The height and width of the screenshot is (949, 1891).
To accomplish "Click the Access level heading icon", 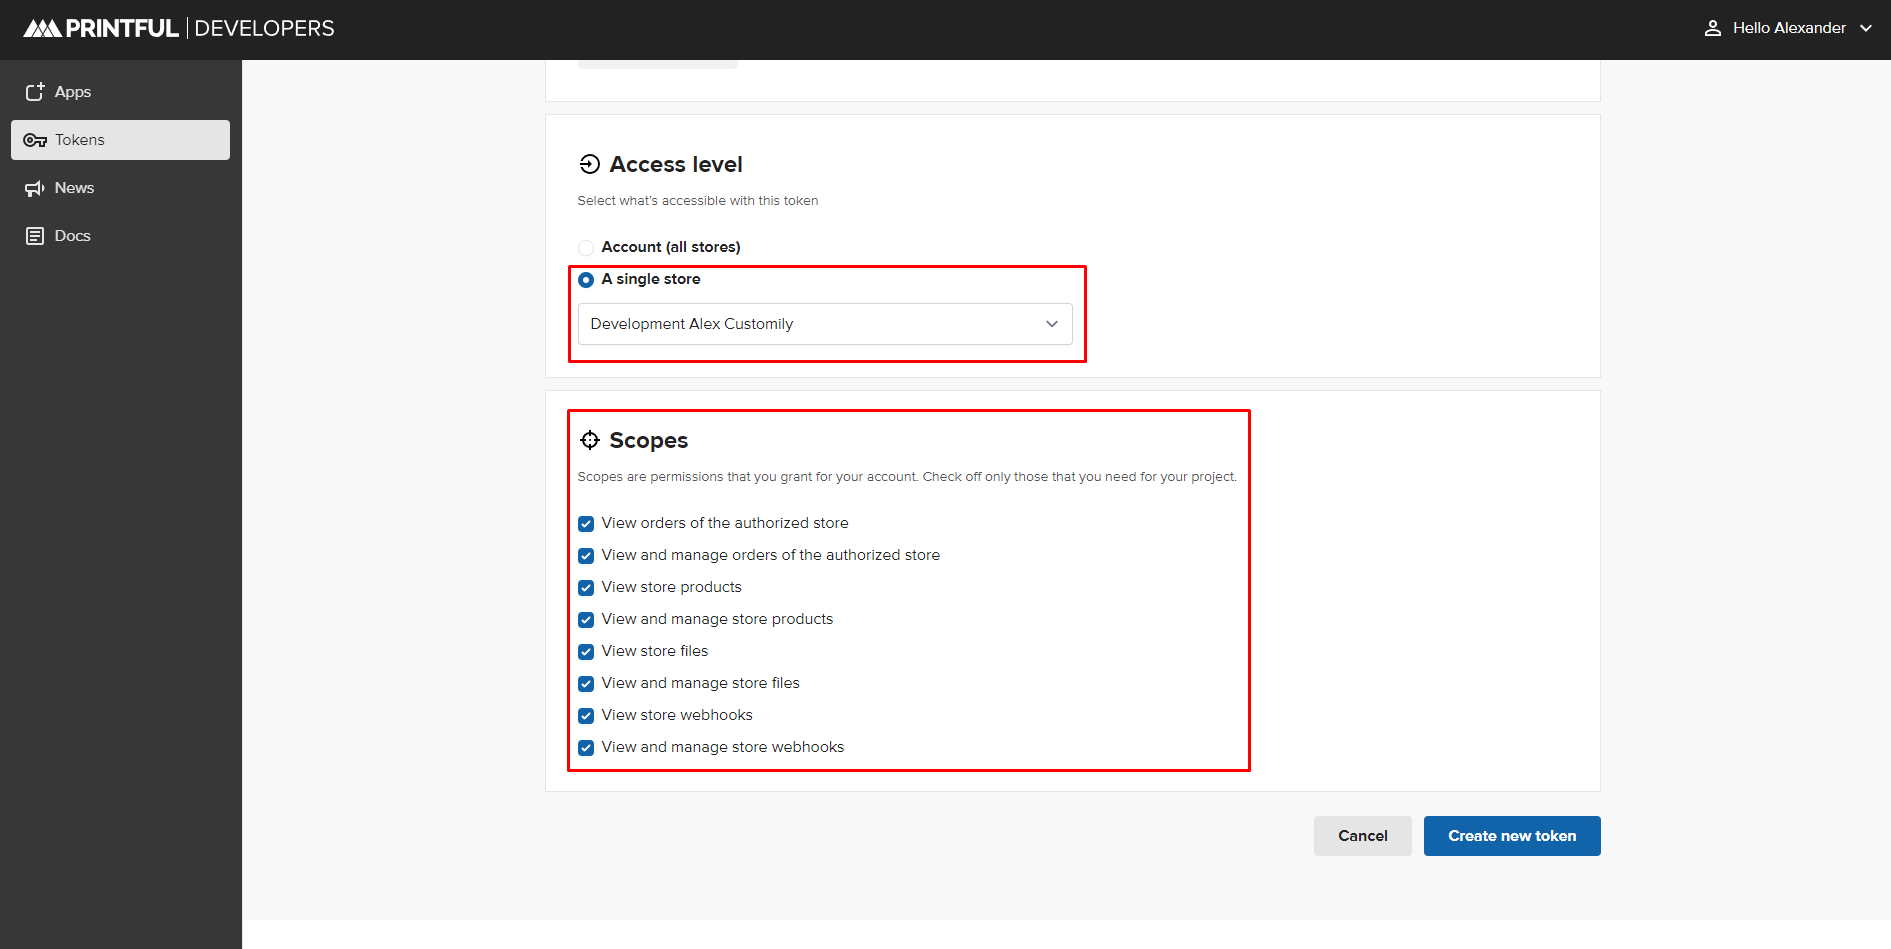I will 590,165.
